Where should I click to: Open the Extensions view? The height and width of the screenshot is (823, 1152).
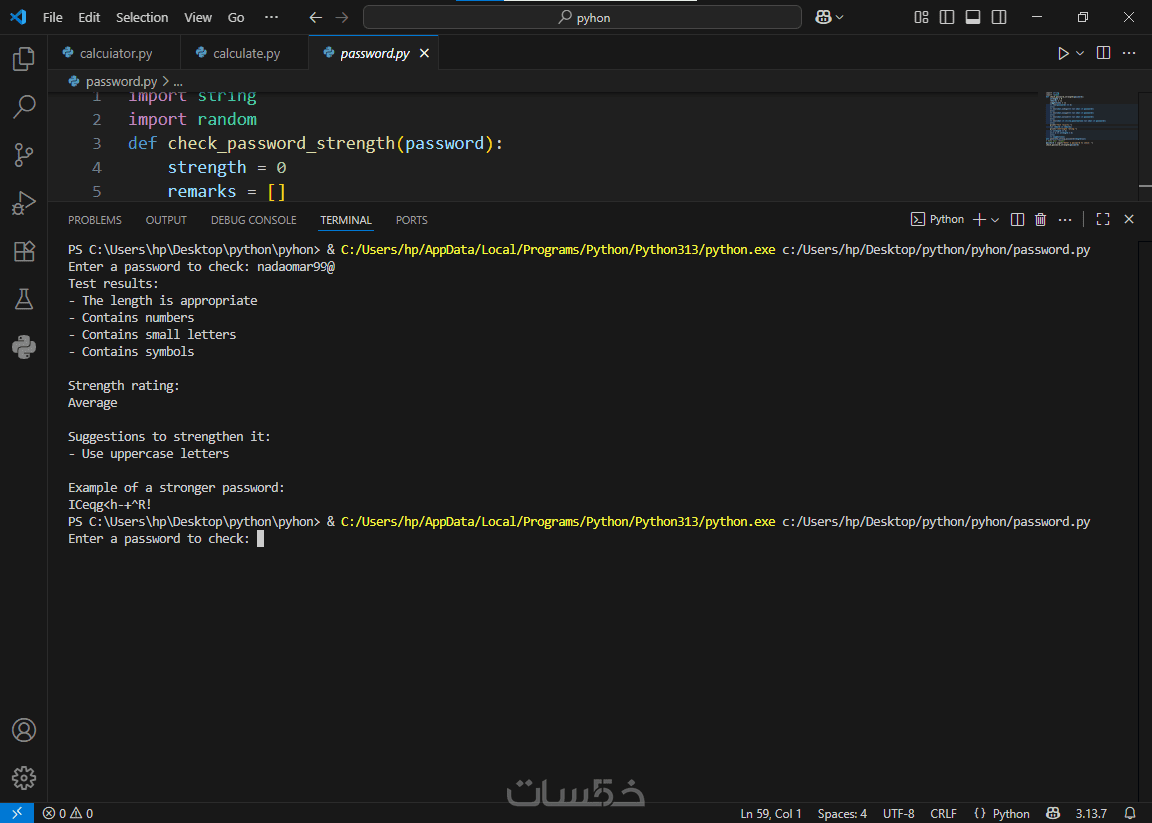24,251
